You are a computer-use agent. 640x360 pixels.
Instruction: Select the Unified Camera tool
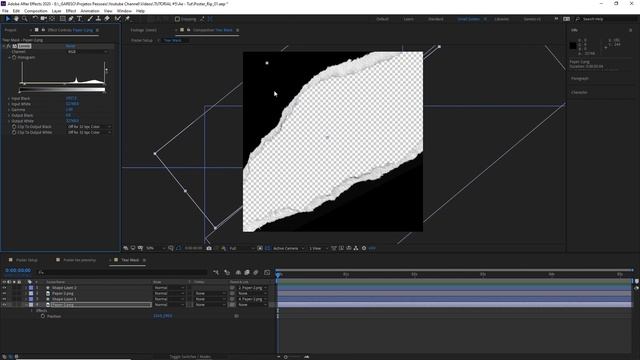pos(43,19)
